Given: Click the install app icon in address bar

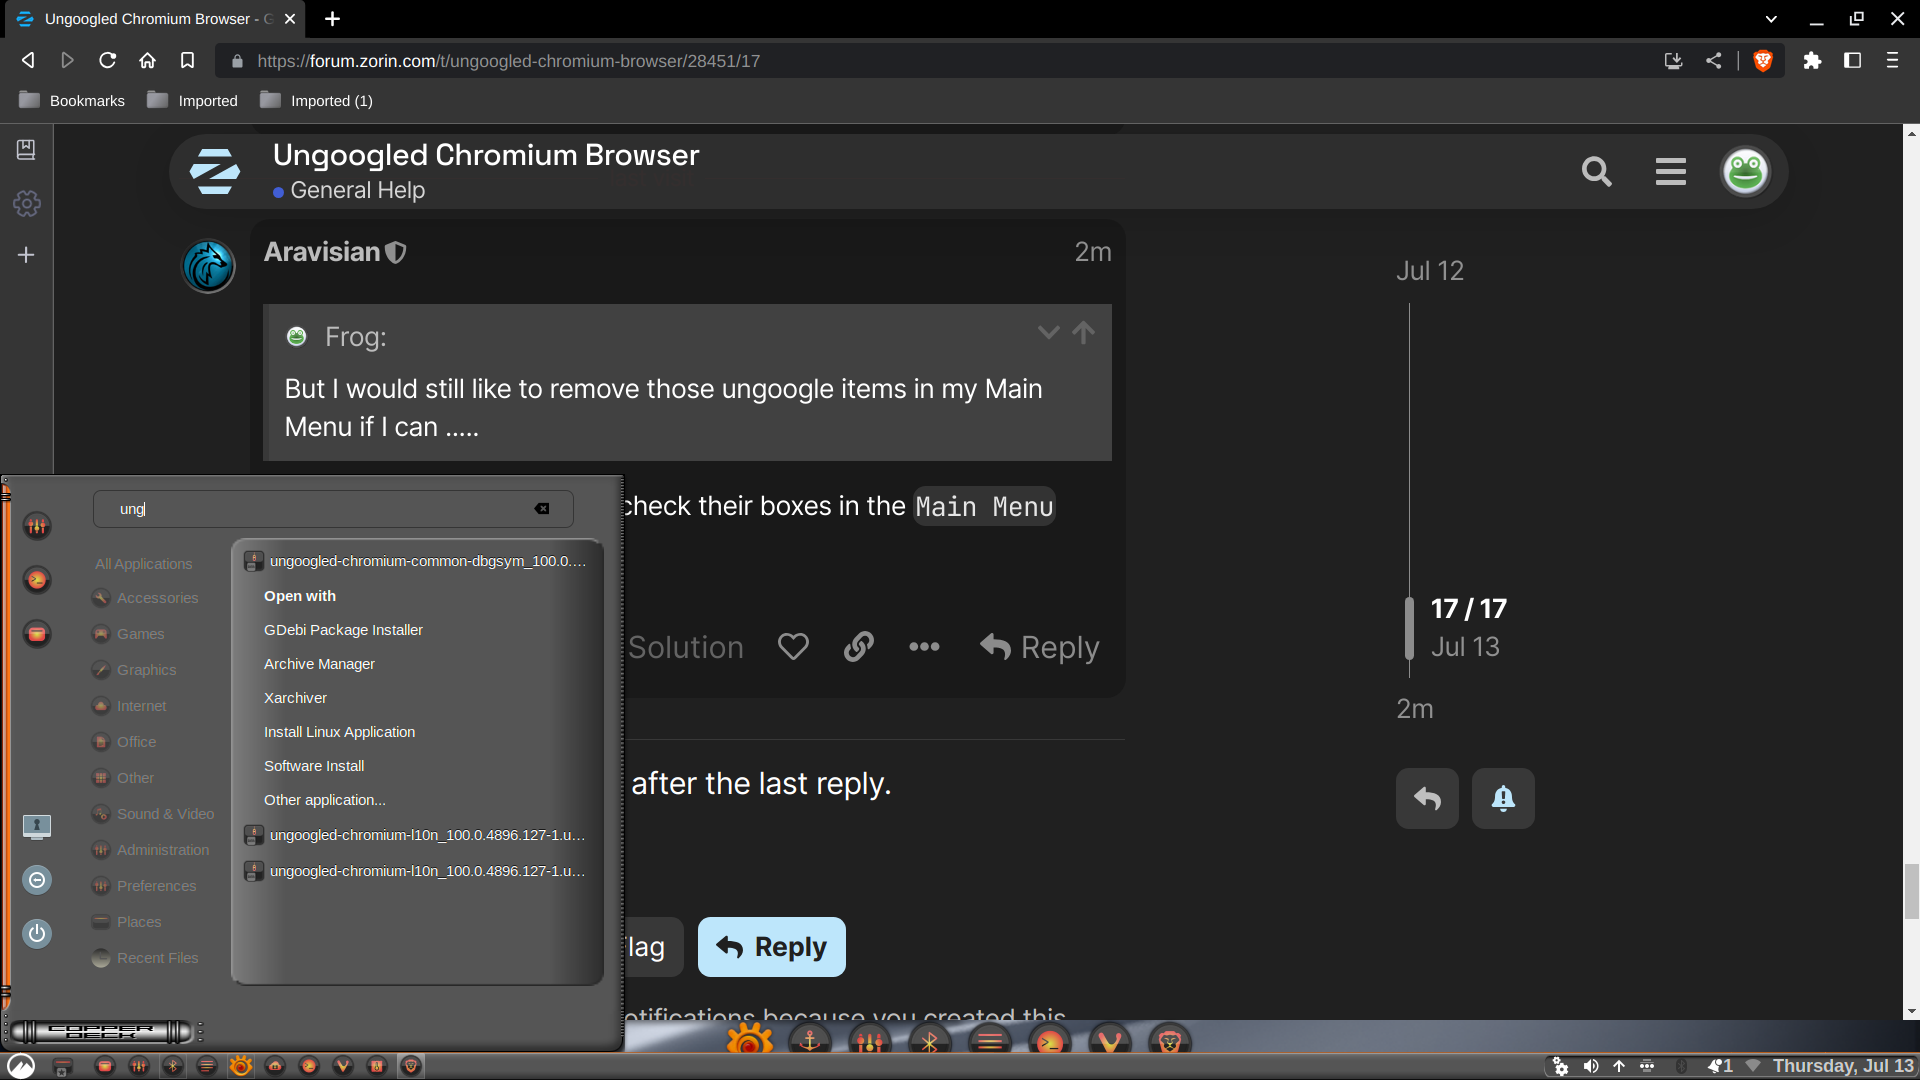Looking at the screenshot, I should point(1673,61).
